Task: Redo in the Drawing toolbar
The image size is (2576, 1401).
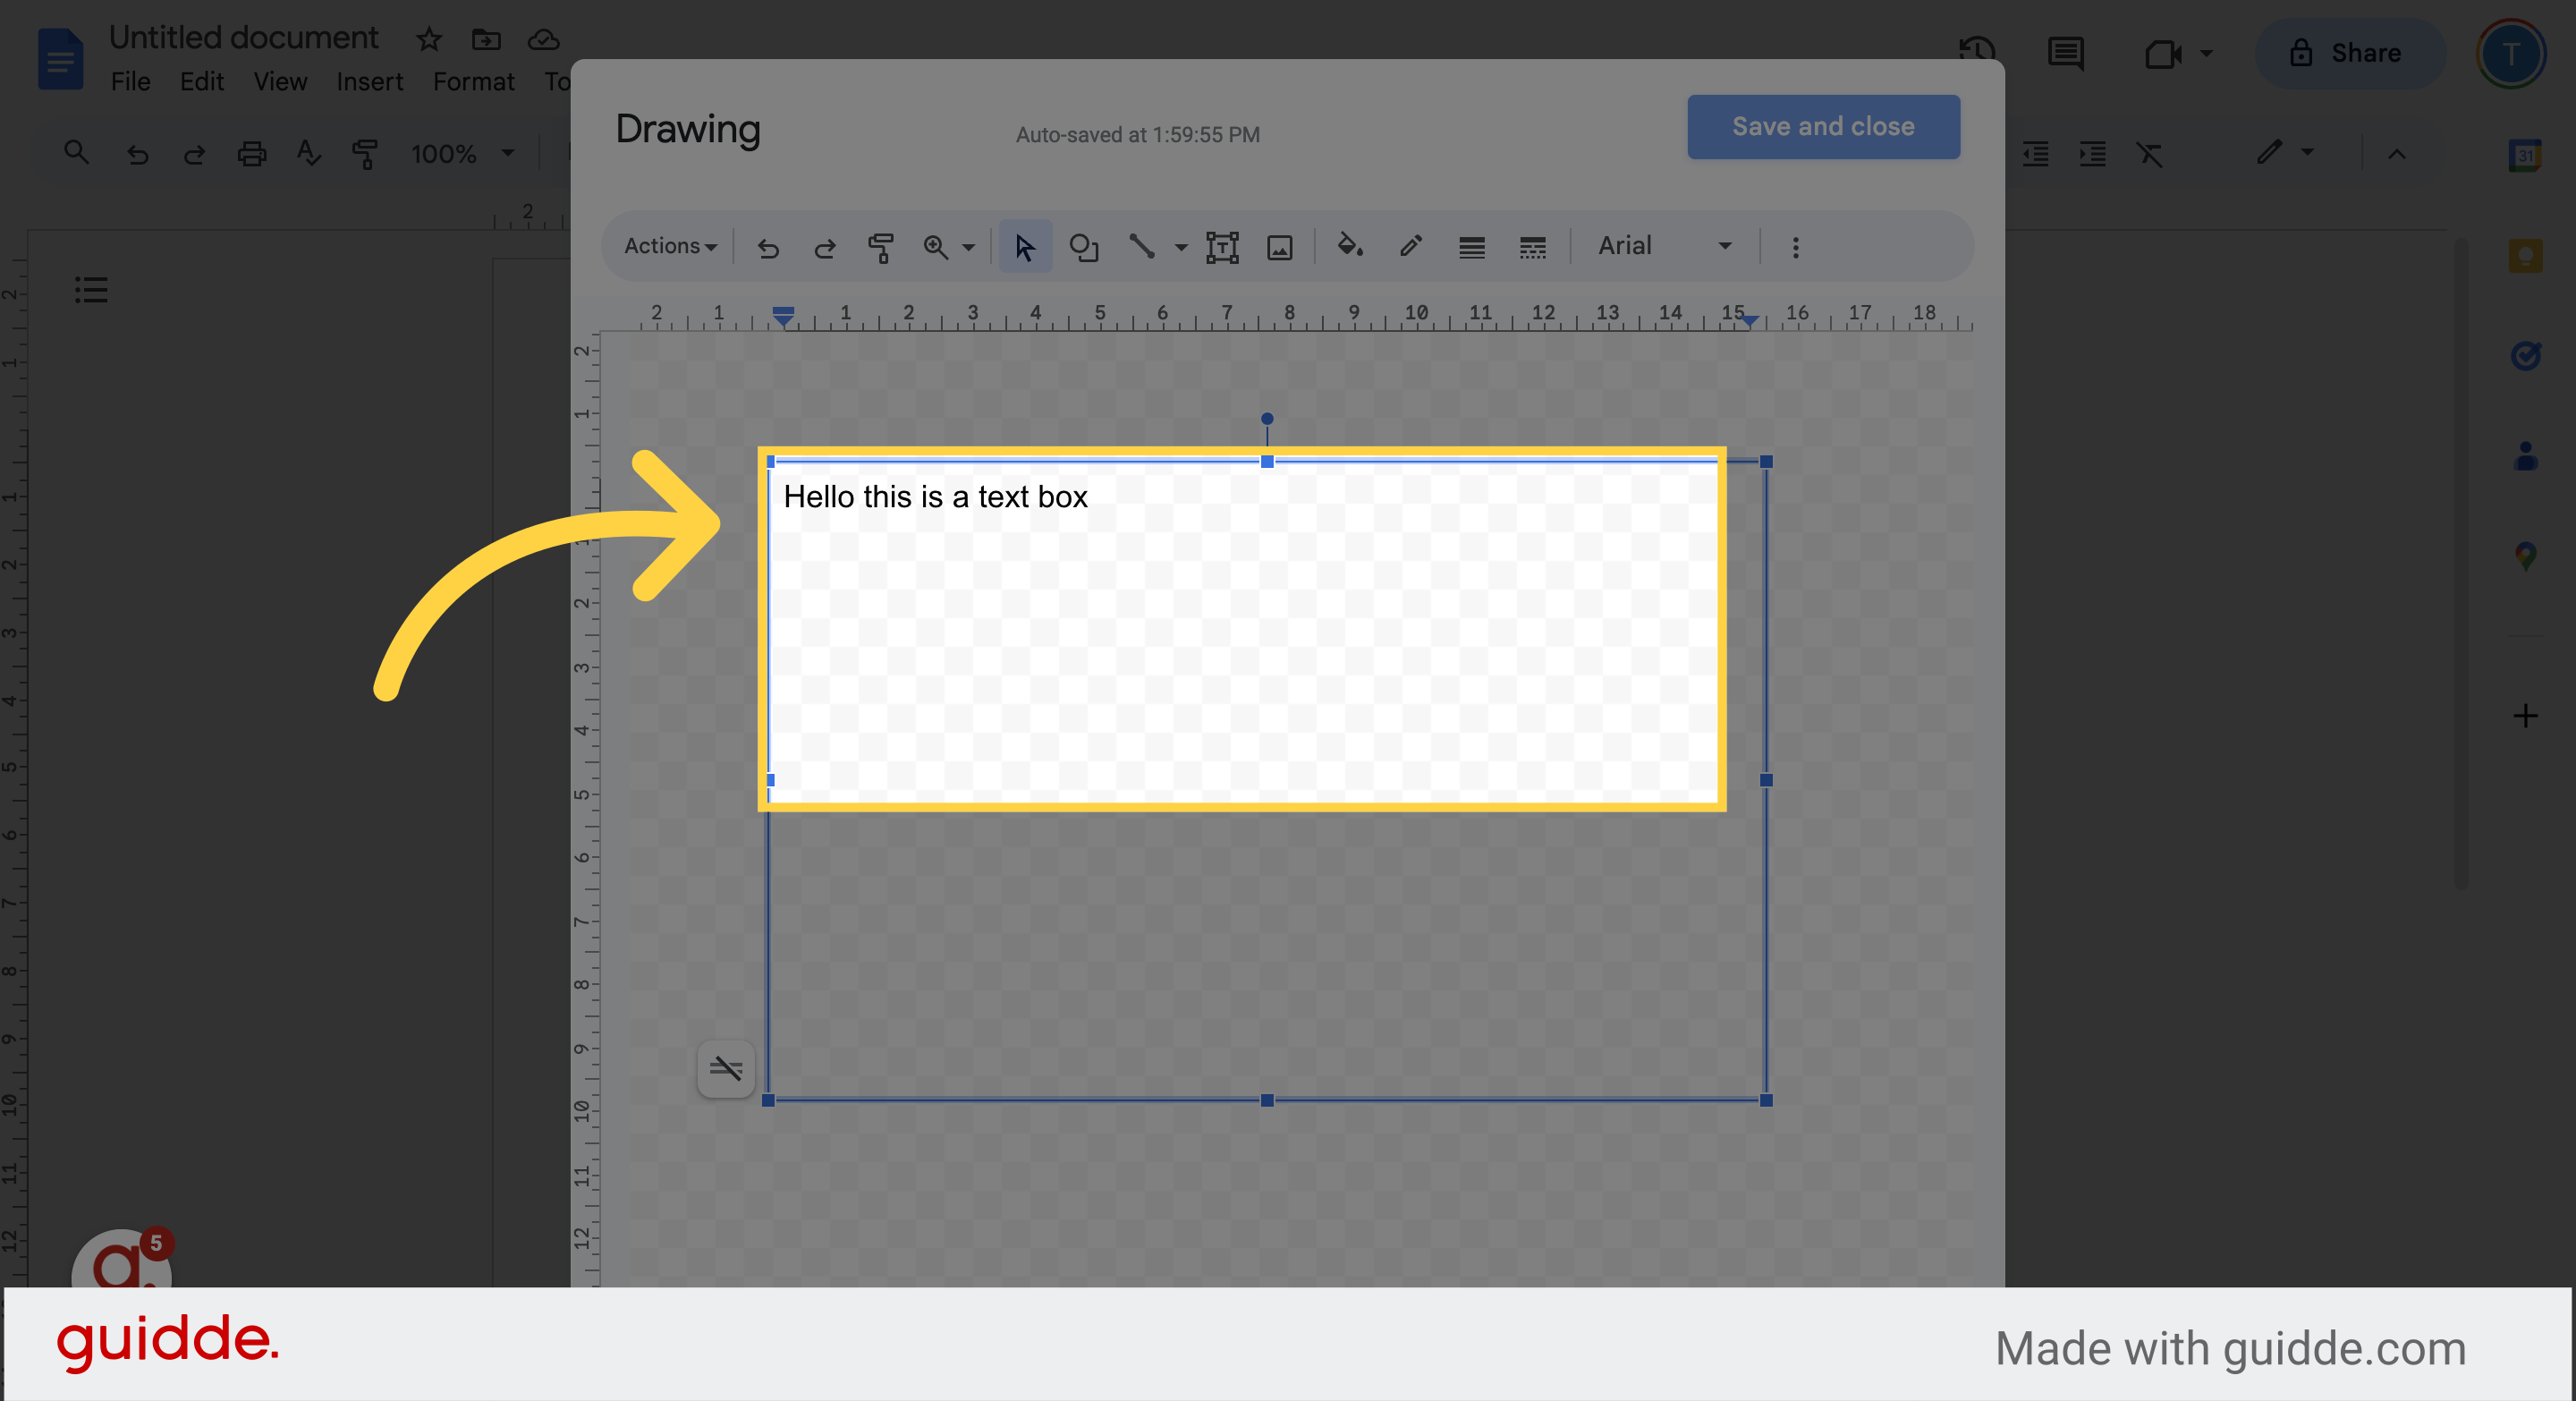Action: (825, 247)
